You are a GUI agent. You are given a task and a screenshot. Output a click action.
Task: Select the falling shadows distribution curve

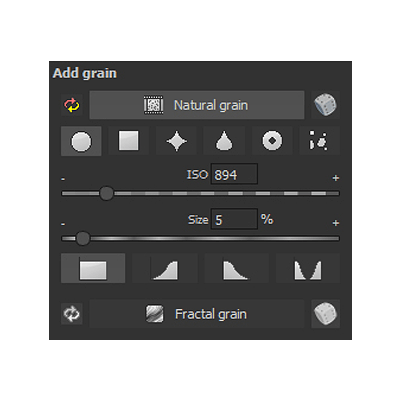(x=236, y=268)
